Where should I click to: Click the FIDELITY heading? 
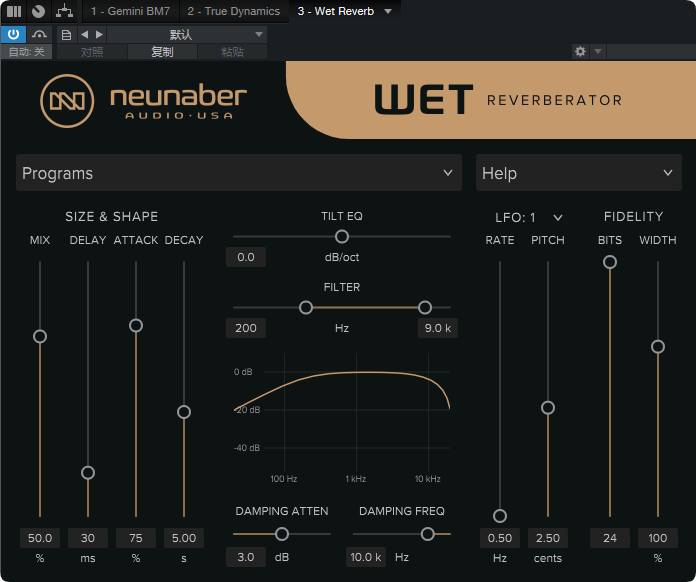pyautogui.click(x=633, y=216)
